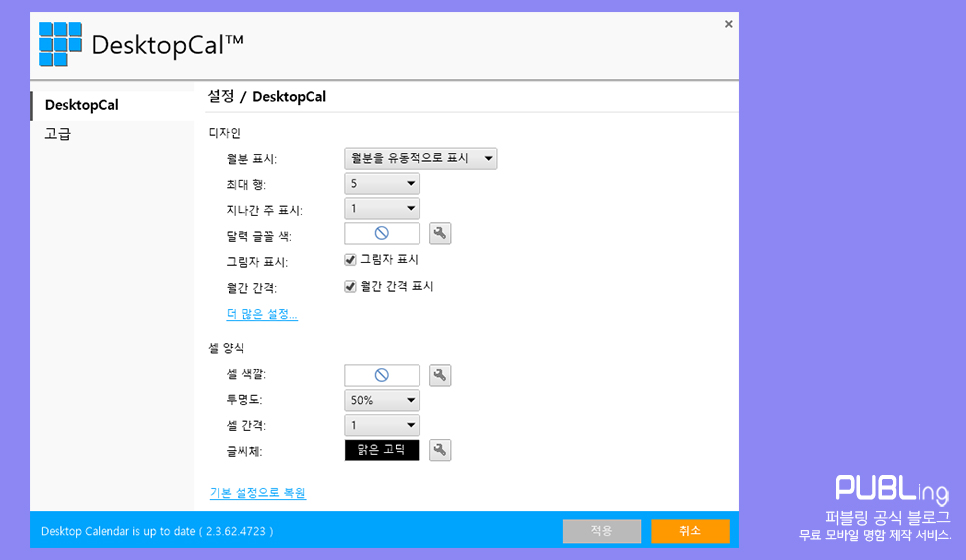Click the 달력 글꼴 색 color swatch
966x560 pixels.
pyautogui.click(x=382, y=233)
